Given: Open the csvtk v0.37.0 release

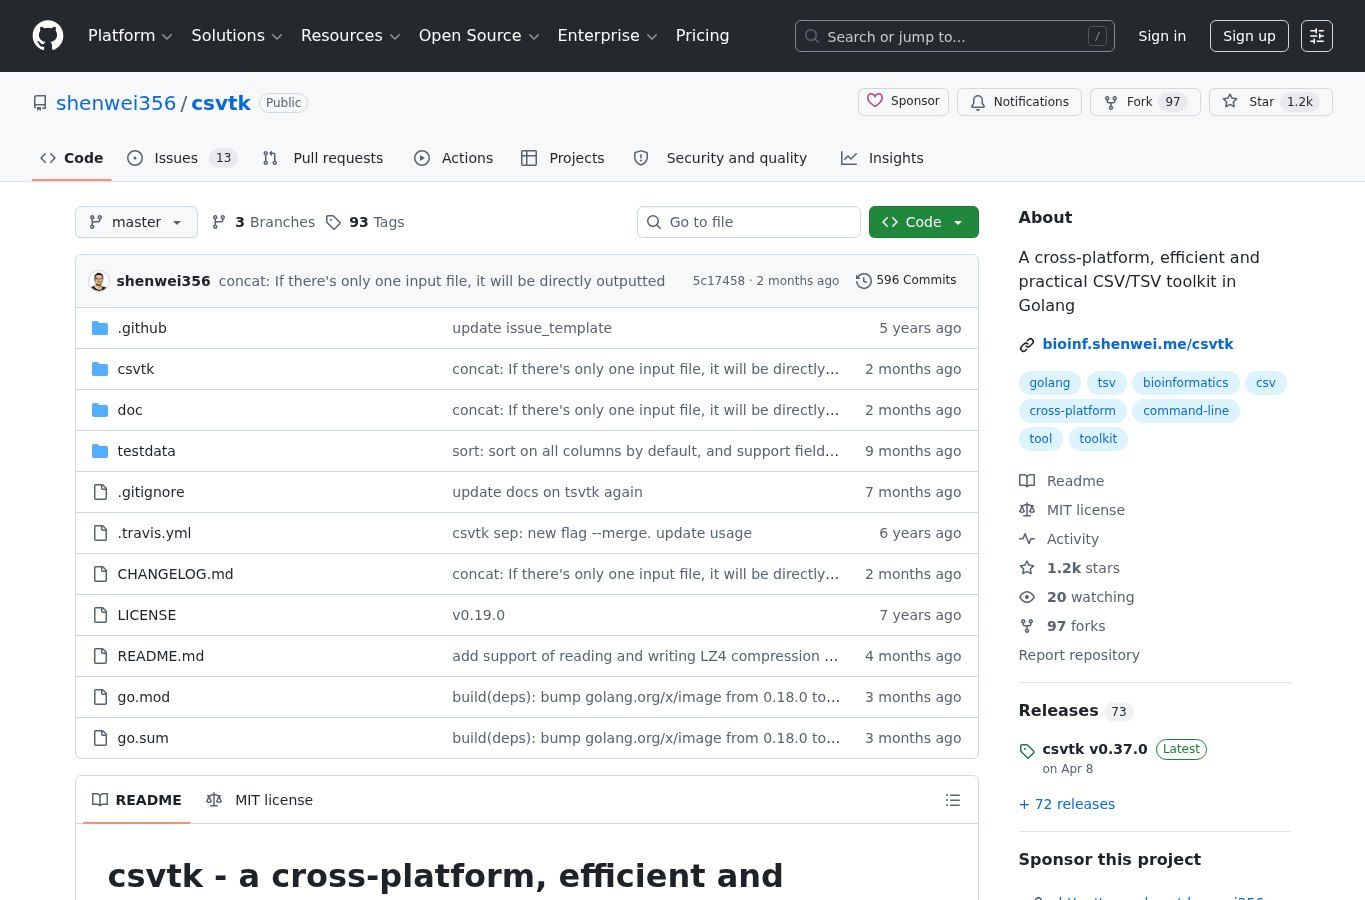Looking at the screenshot, I should pos(1095,749).
